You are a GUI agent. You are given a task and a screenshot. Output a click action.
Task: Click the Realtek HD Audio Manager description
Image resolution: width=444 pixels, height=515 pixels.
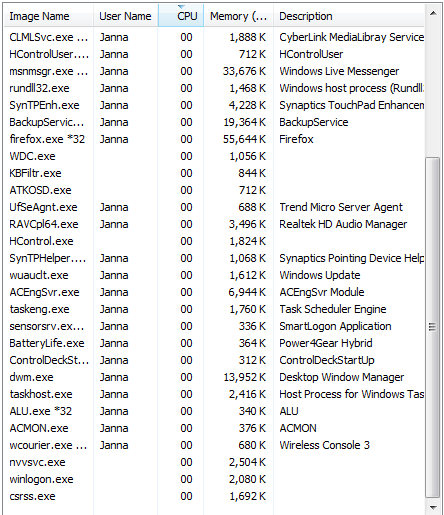click(343, 224)
